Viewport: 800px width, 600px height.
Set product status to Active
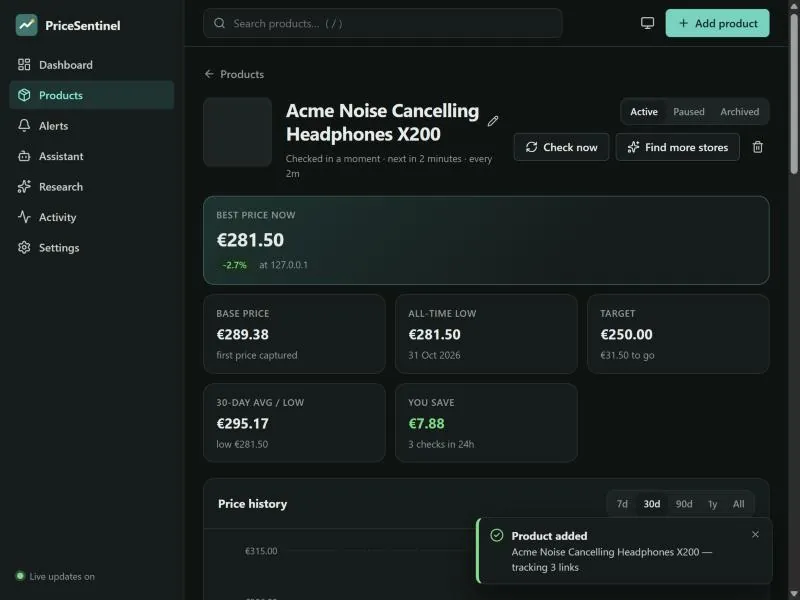[x=644, y=112]
